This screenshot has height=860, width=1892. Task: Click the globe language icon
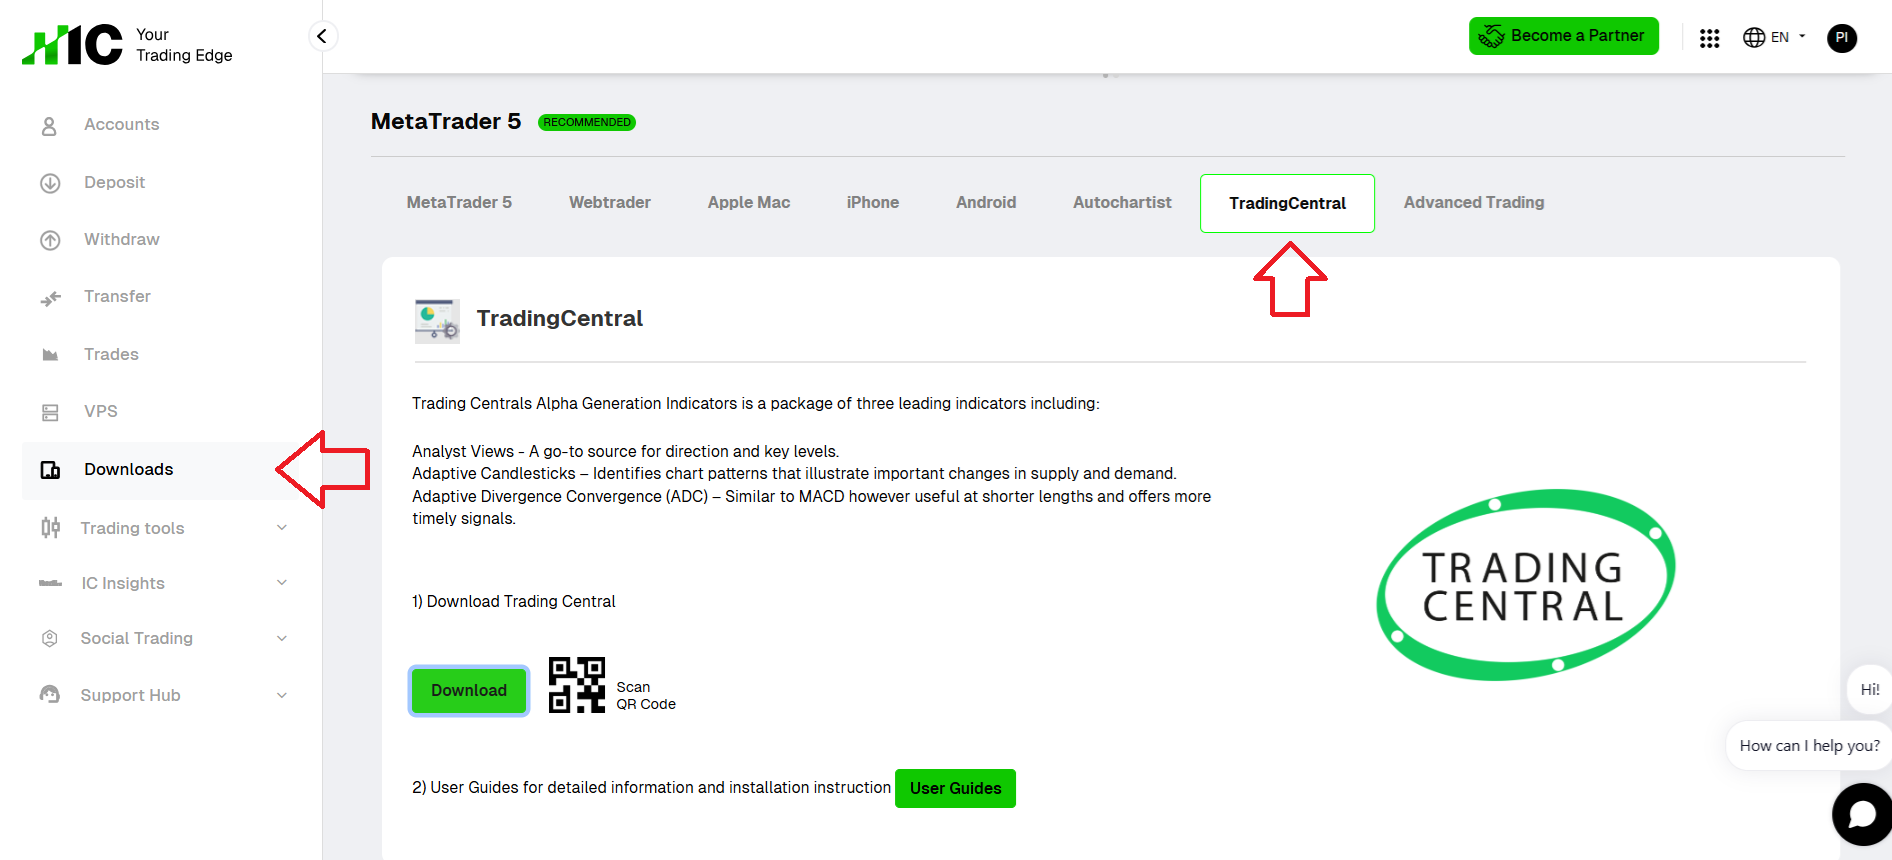click(1754, 37)
